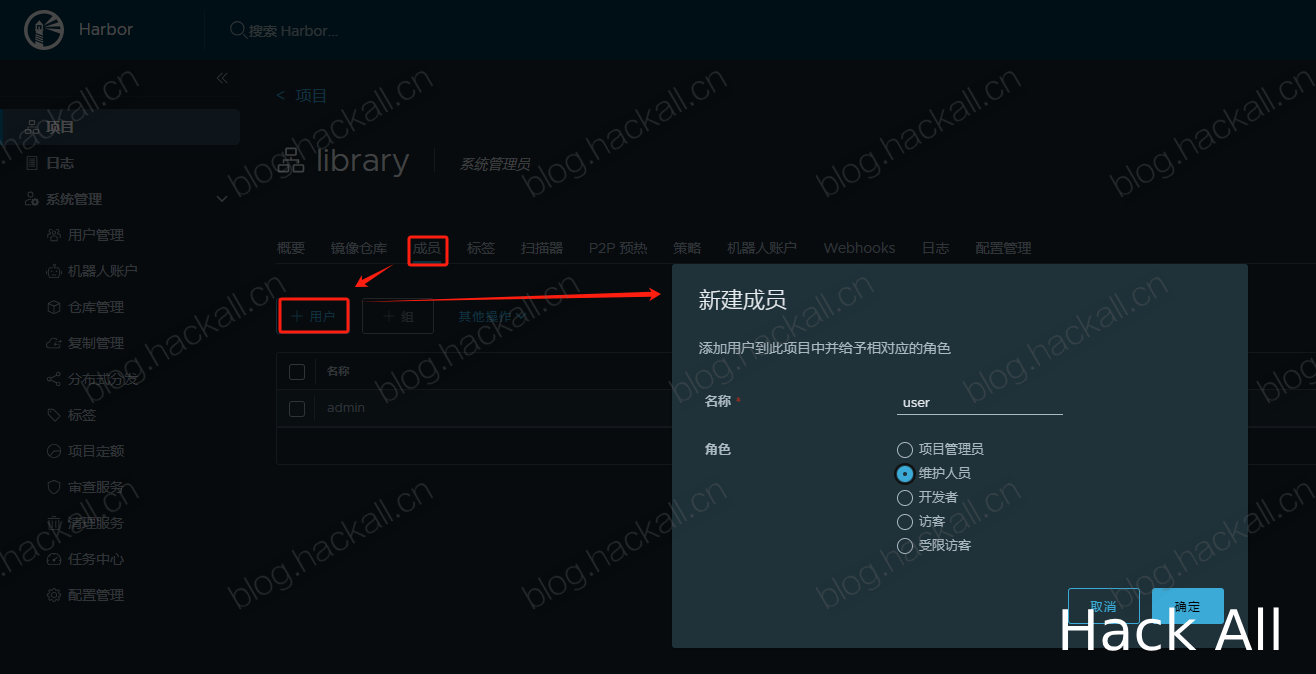Click the 机器人账户 robot icon

click(x=54, y=271)
